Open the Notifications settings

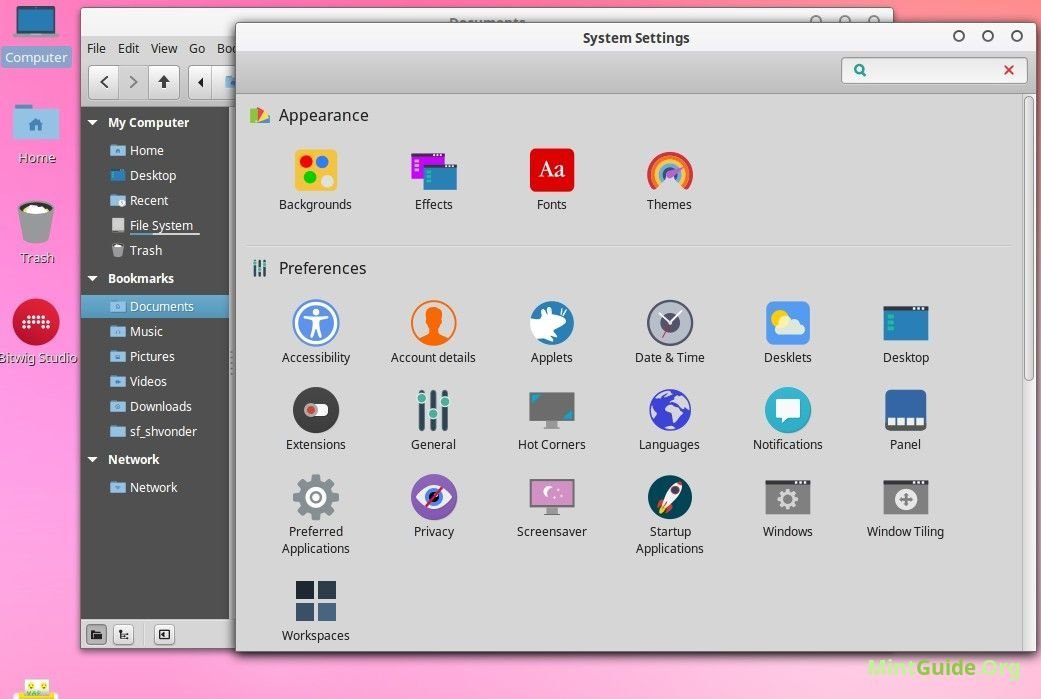pos(787,409)
